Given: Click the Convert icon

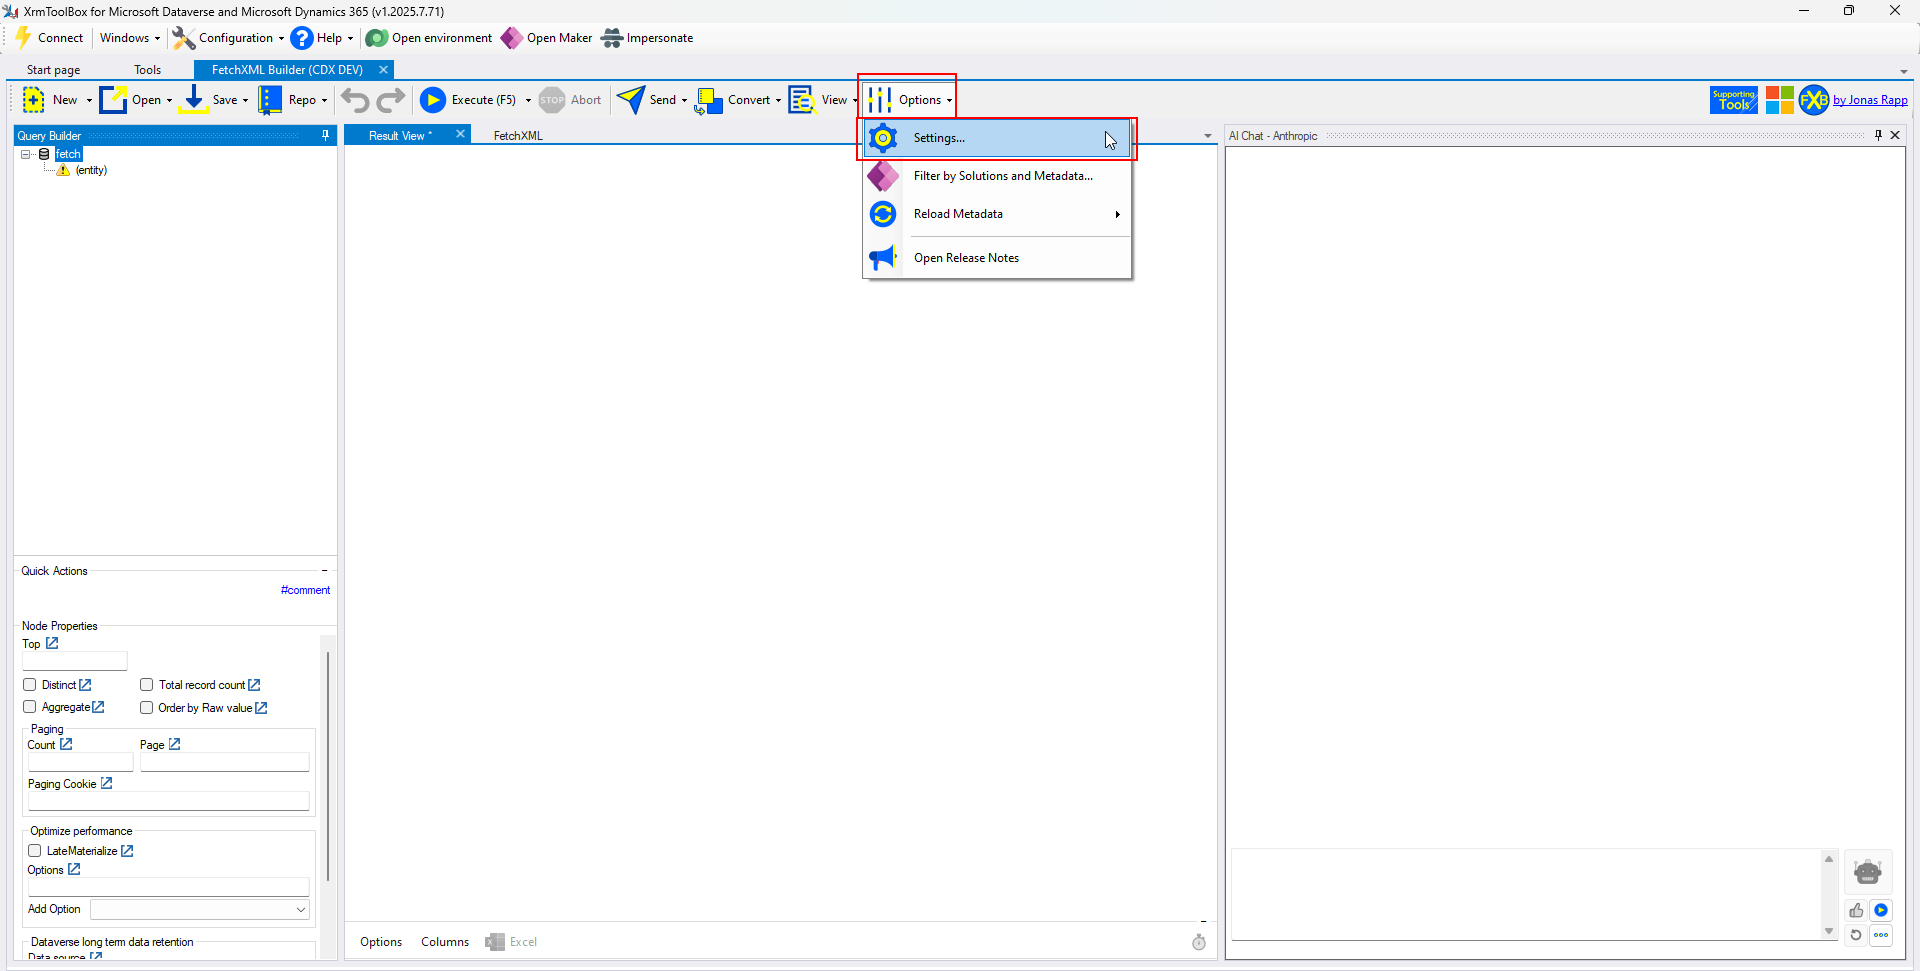Looking at the screenshot, I should pyautogui.click(x=709, y=100).
